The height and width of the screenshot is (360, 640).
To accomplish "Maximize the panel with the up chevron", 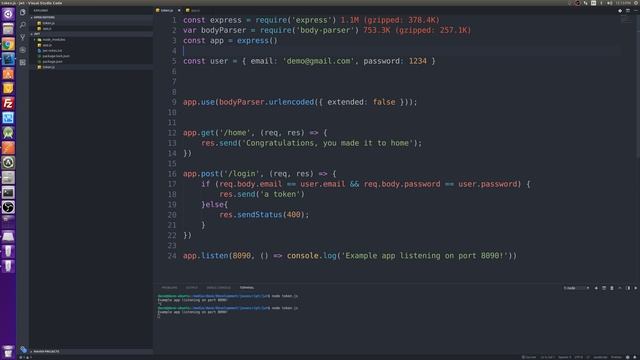I will pos(620,288).
